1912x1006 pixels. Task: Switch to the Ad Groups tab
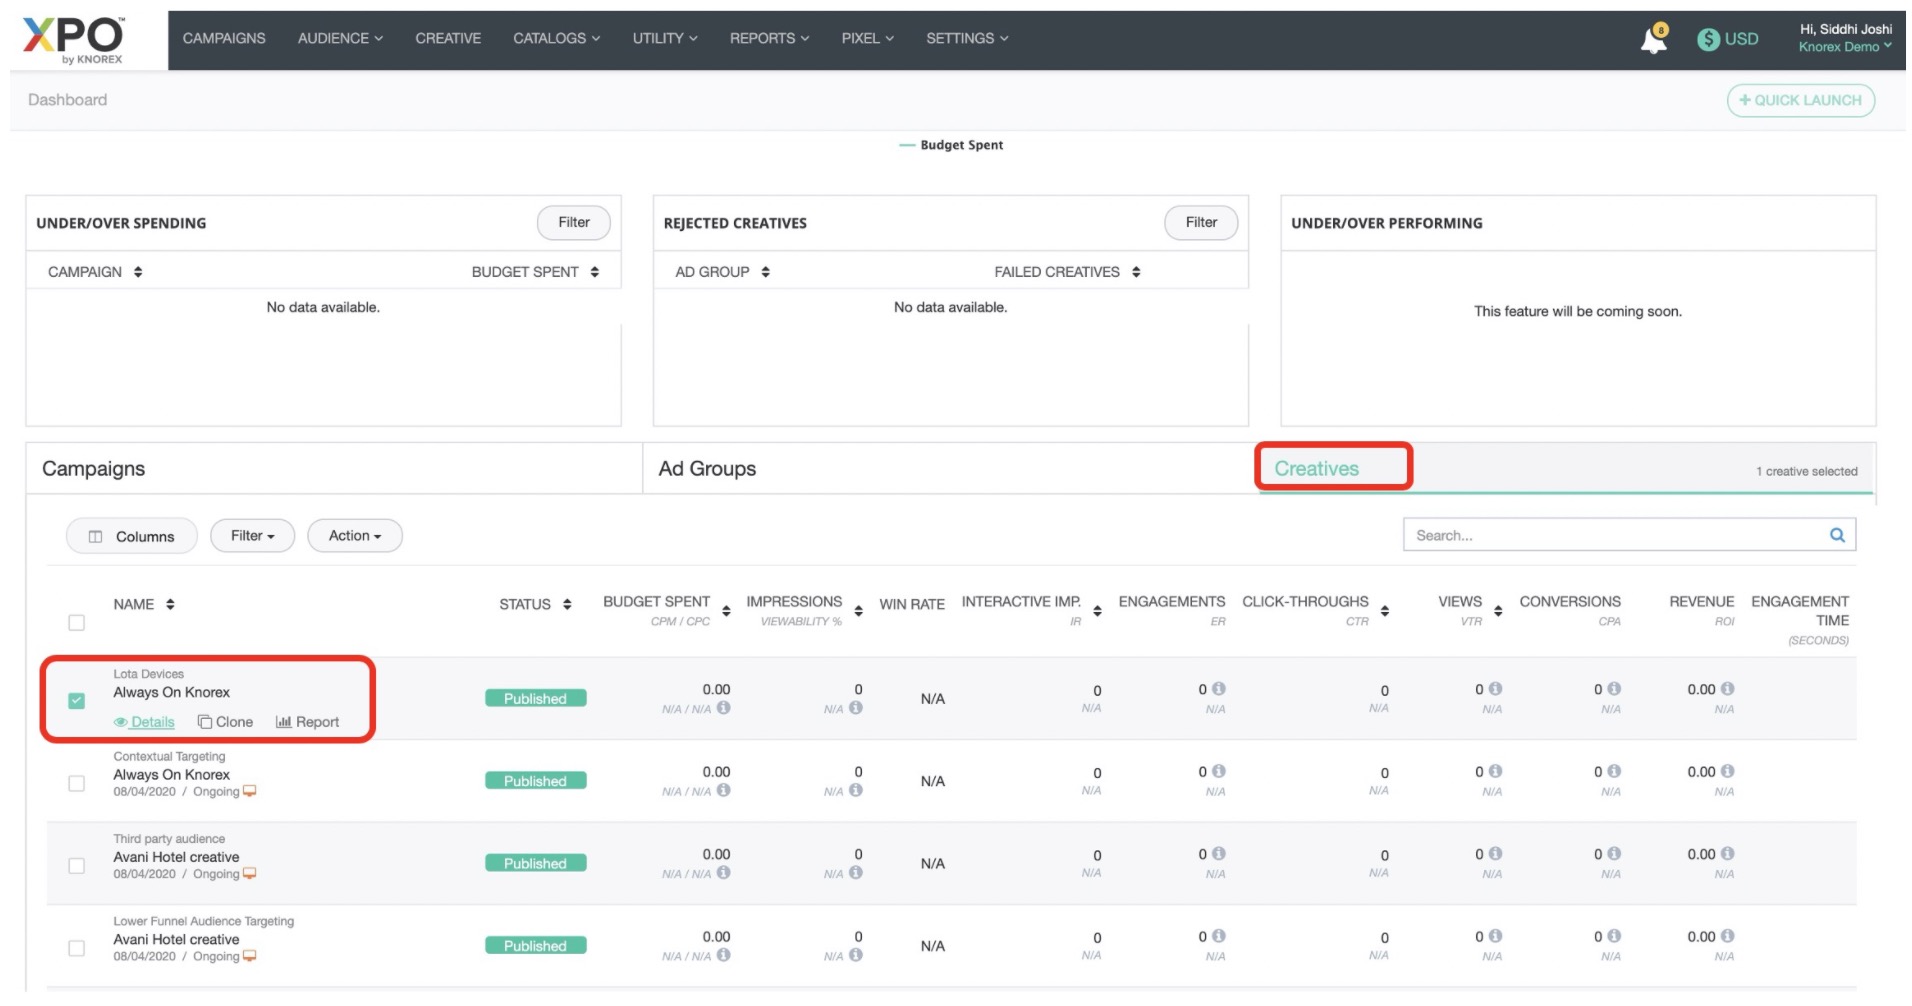[706, 469]
